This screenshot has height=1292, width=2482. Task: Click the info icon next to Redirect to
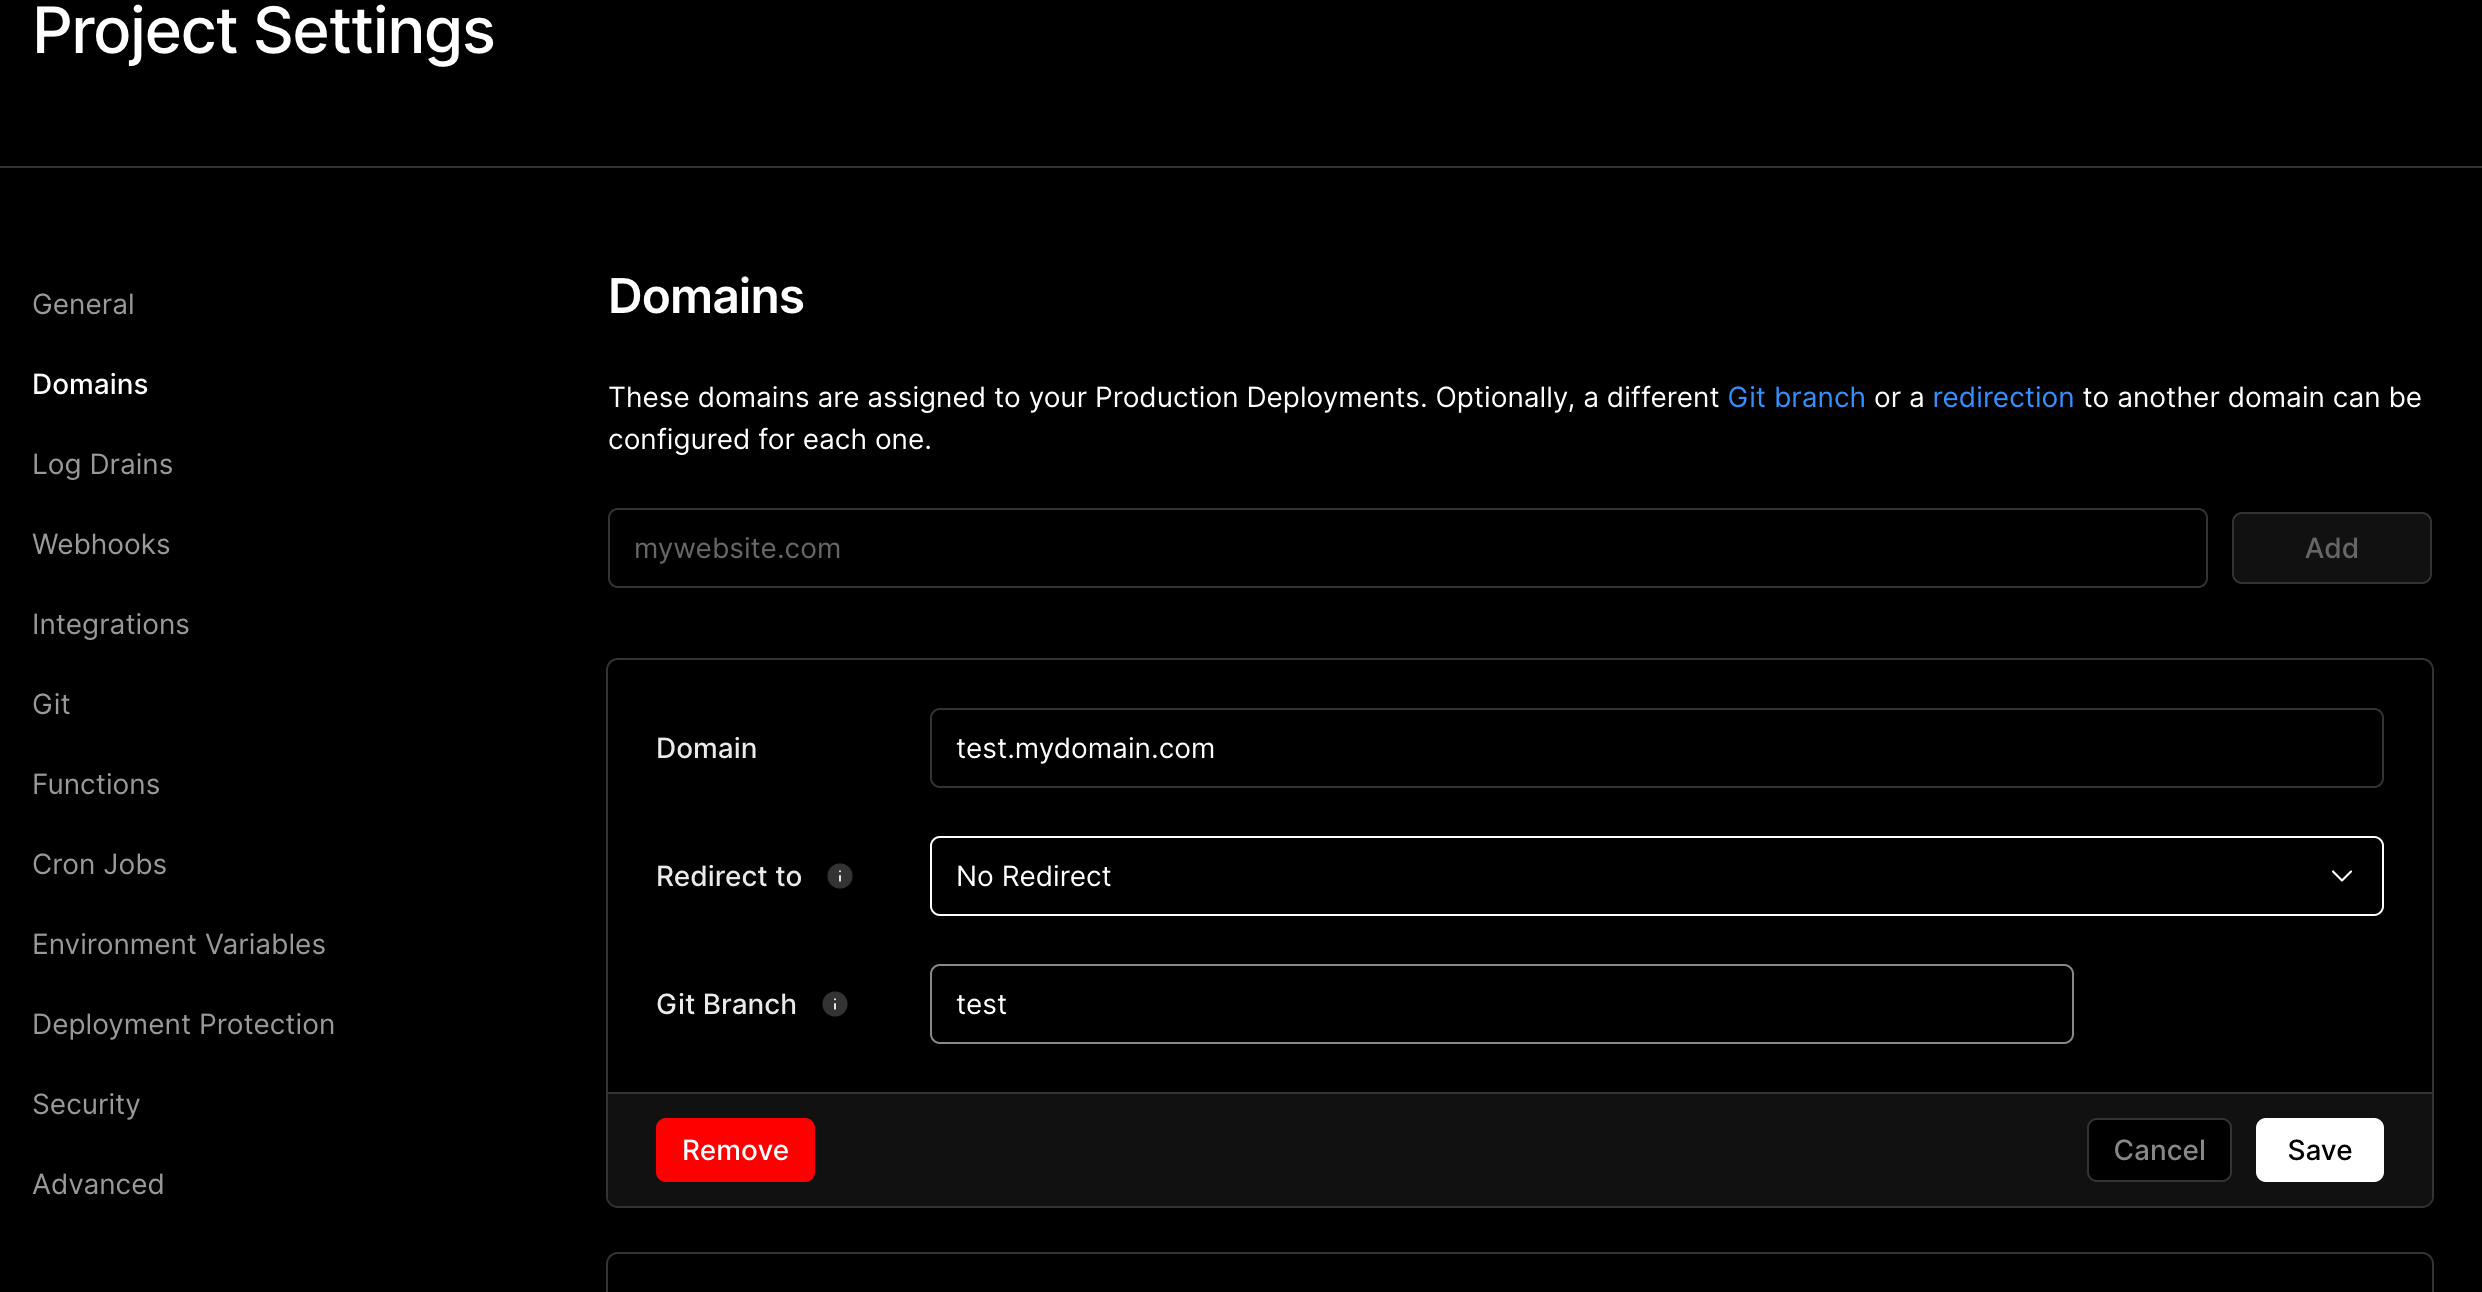click(840, 876)
